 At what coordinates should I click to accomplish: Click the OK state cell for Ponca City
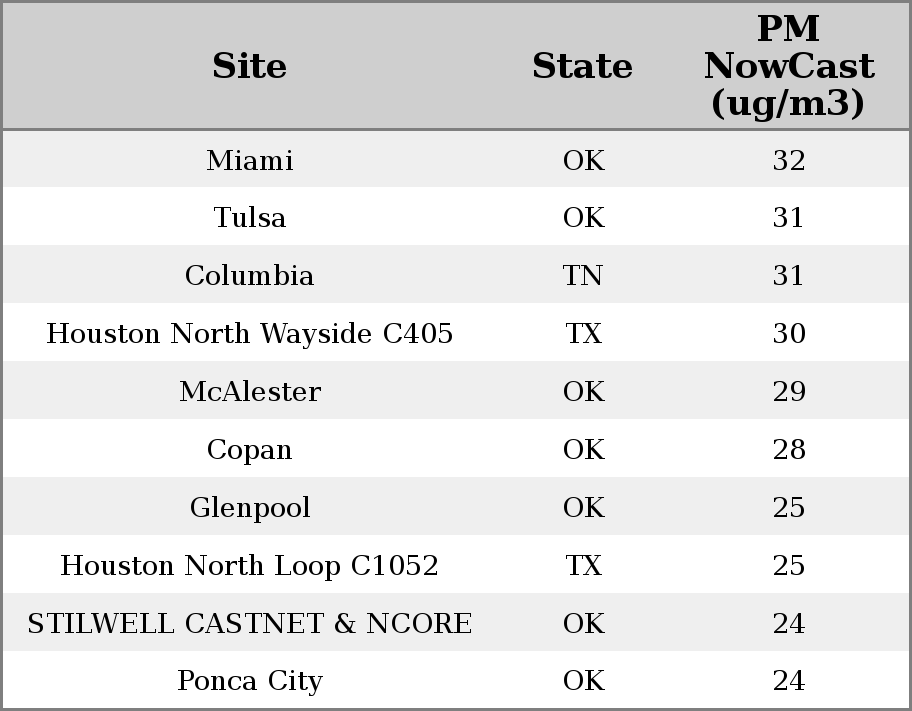583,681
